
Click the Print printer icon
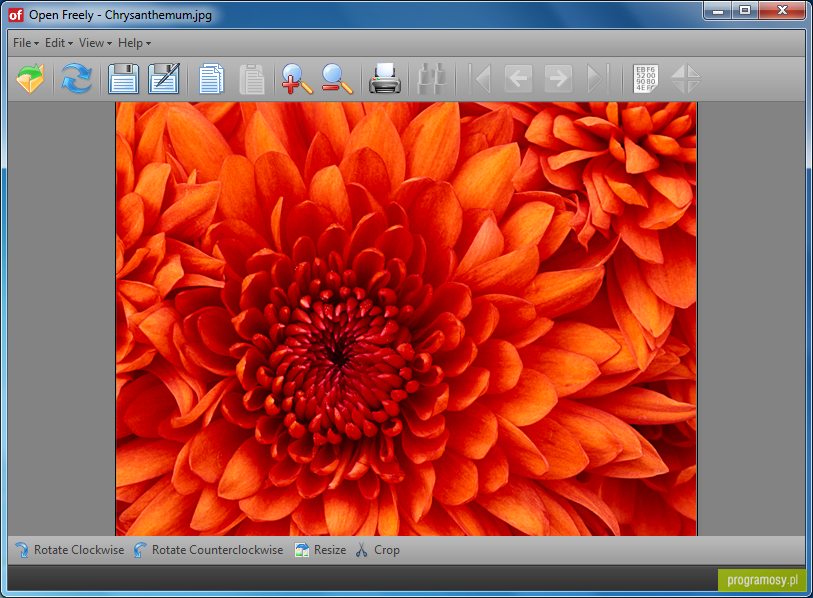click(x=385, y=78)
